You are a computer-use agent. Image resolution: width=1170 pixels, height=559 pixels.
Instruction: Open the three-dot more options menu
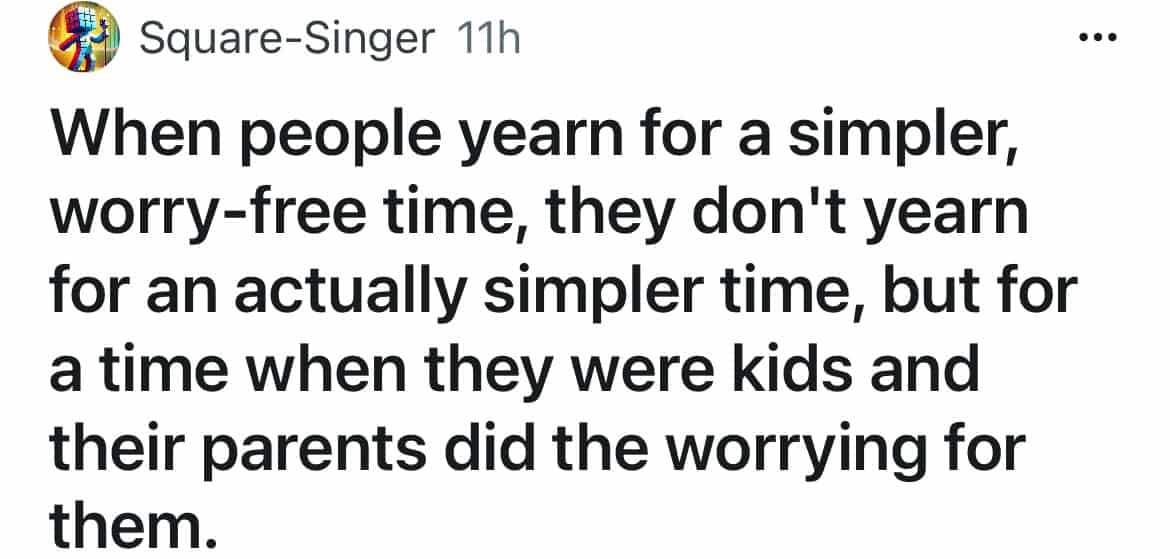coord(1098,39)
